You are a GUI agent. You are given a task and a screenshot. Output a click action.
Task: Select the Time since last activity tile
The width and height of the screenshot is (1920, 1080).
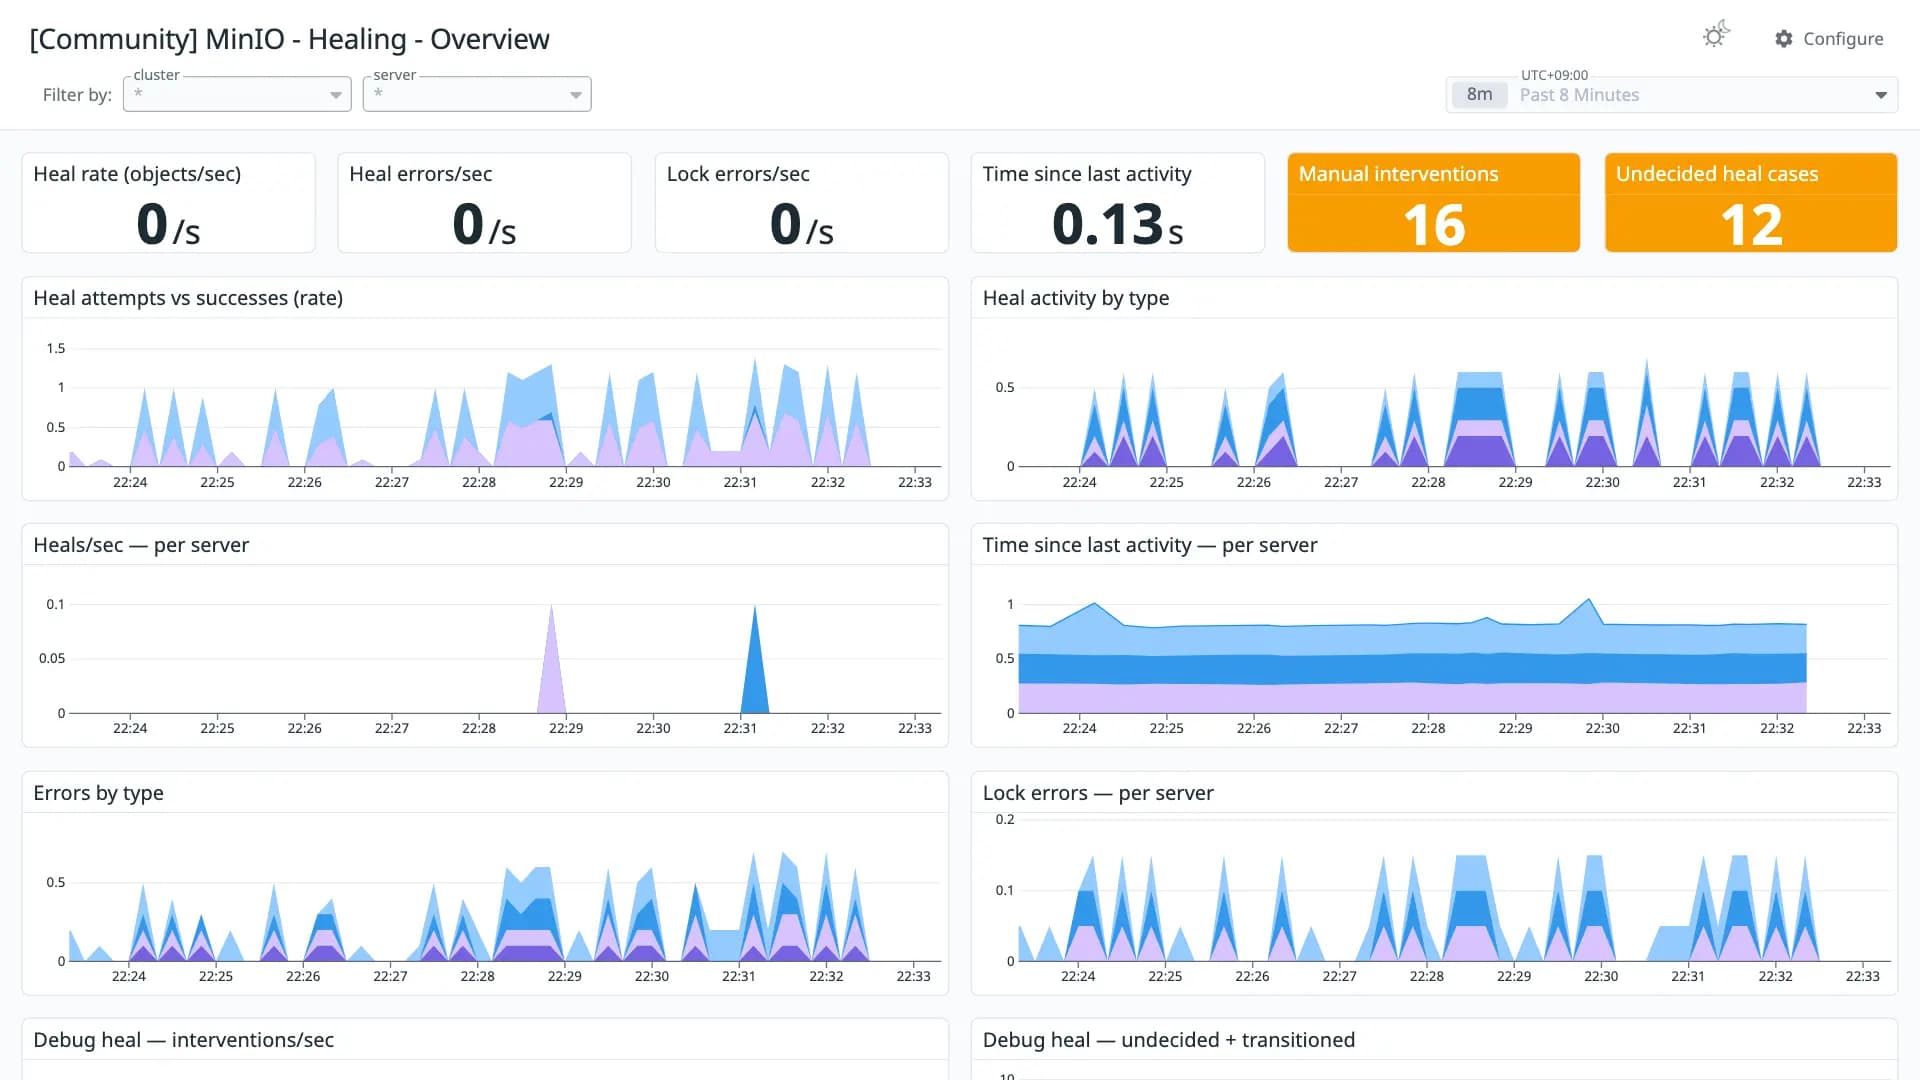click(1117, 202)
